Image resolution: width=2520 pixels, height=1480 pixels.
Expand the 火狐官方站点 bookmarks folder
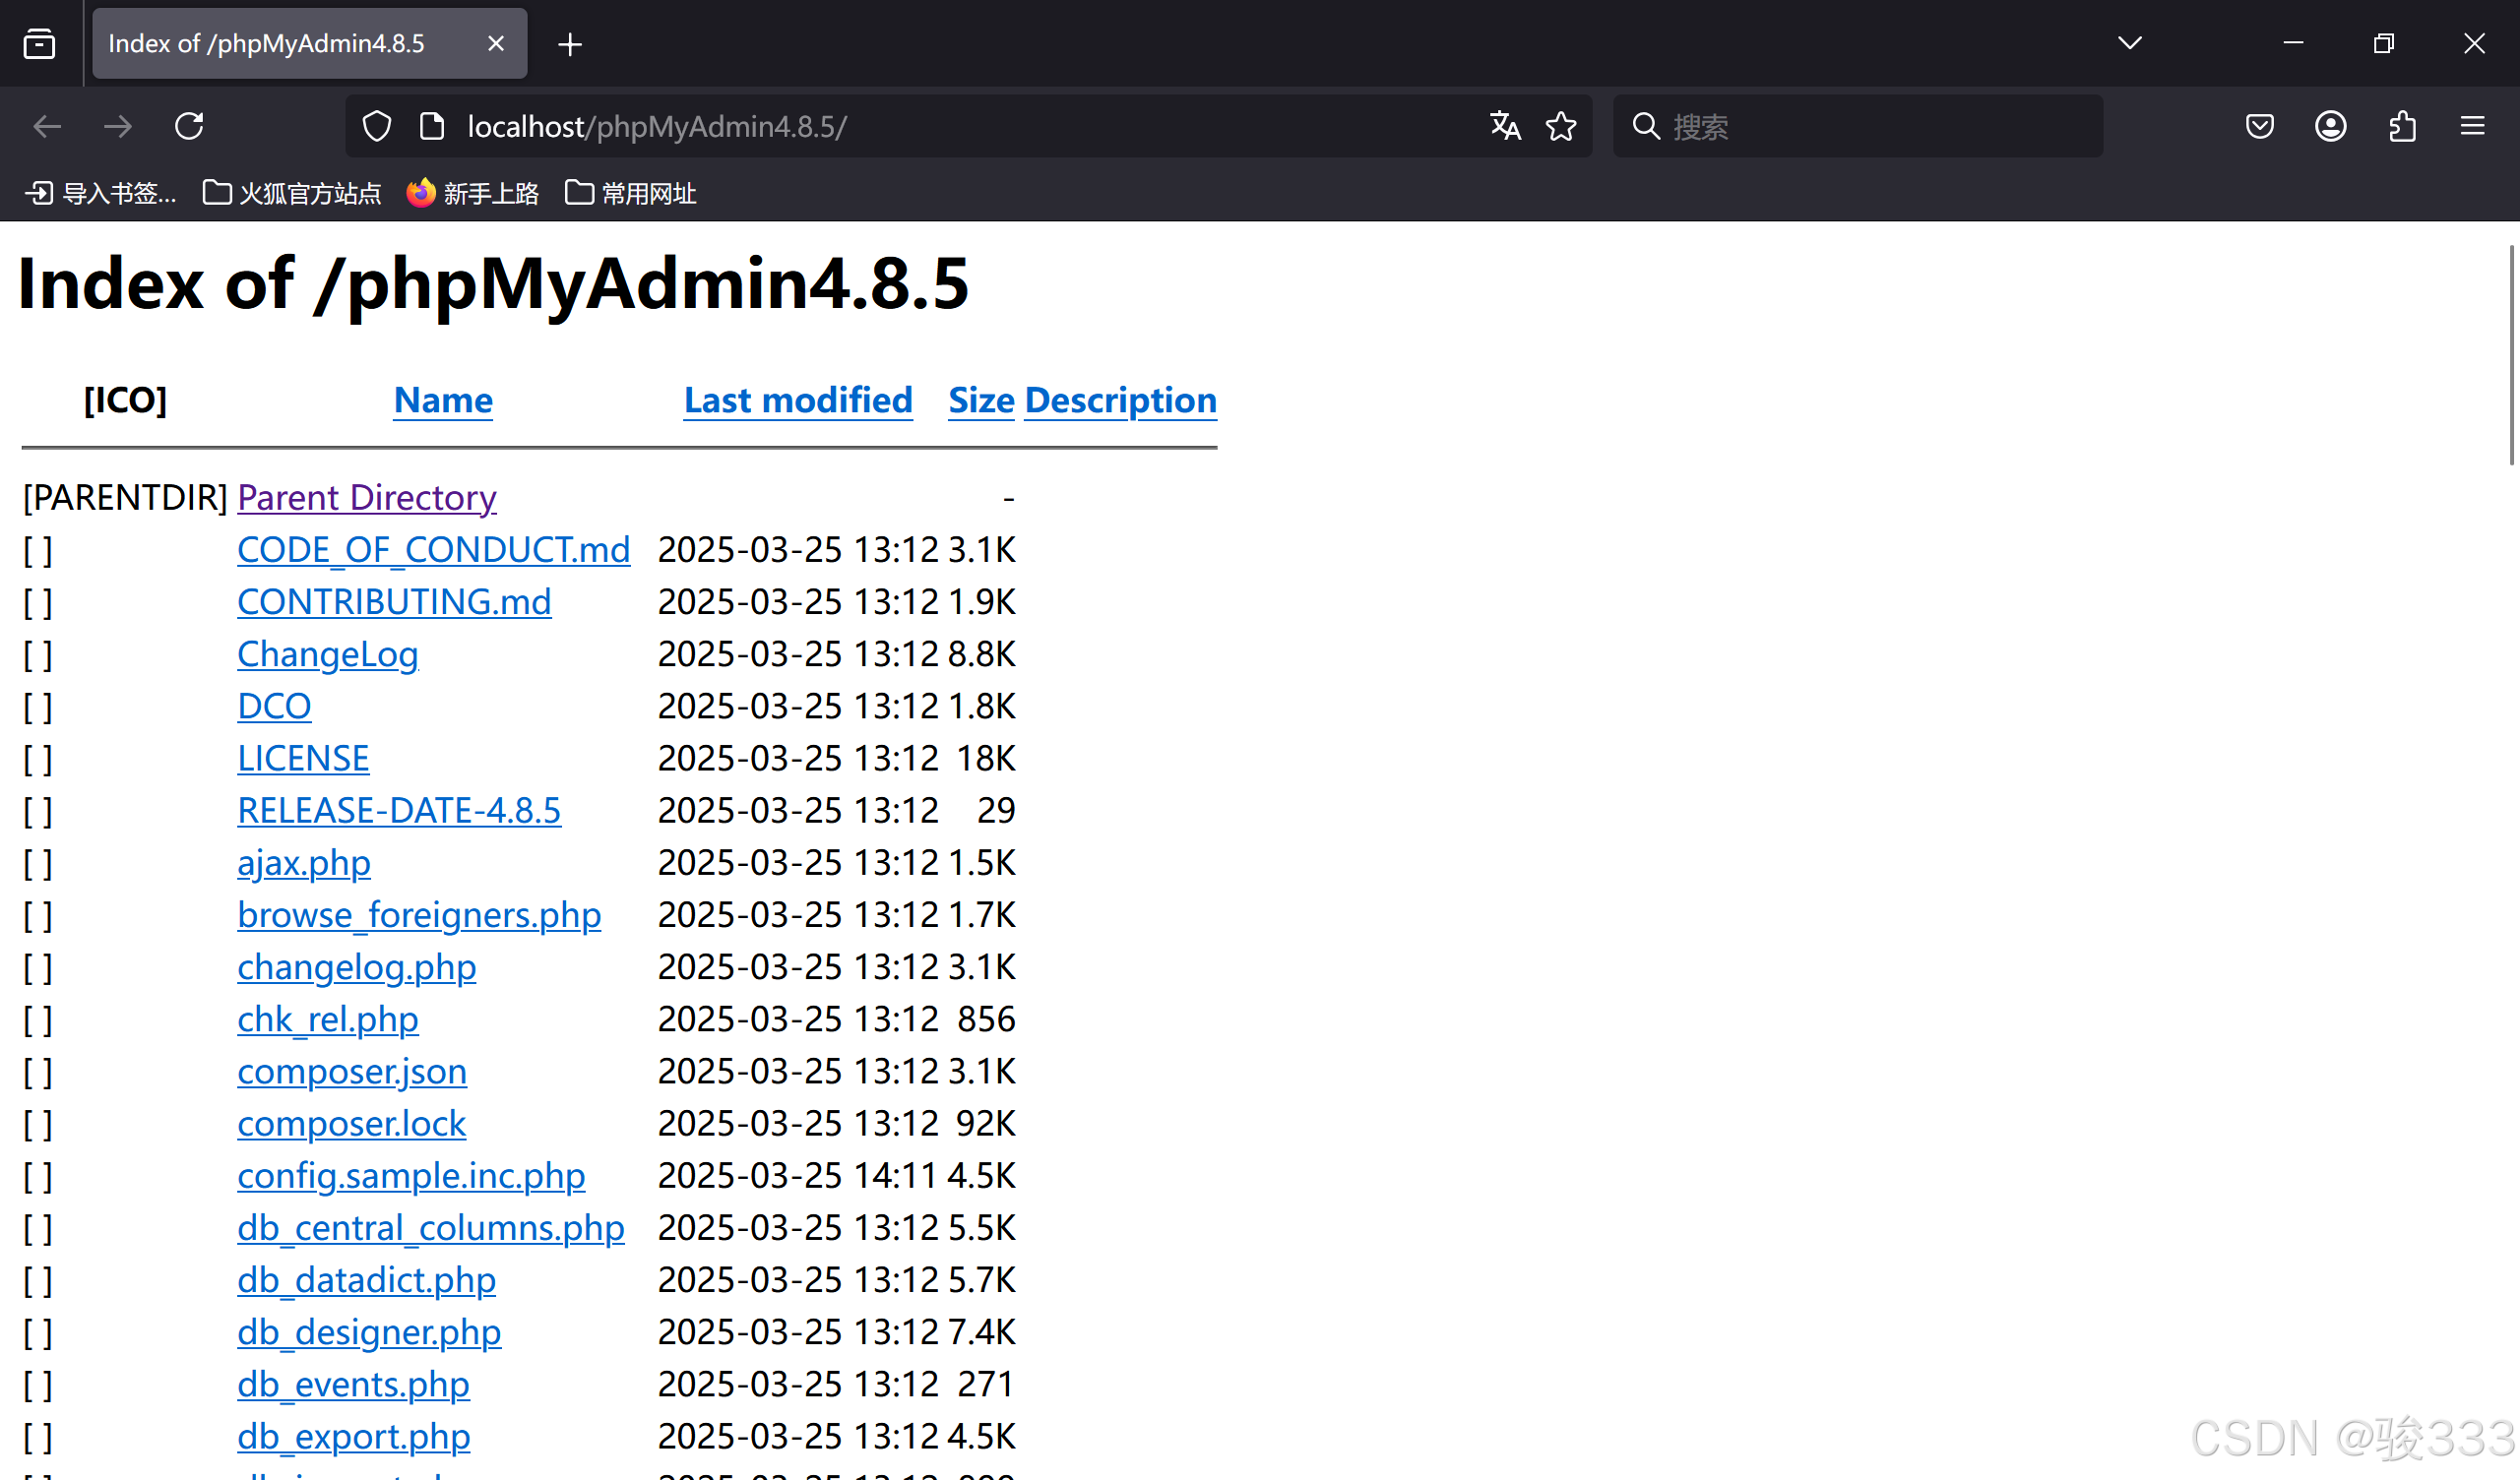coord(291,192)
